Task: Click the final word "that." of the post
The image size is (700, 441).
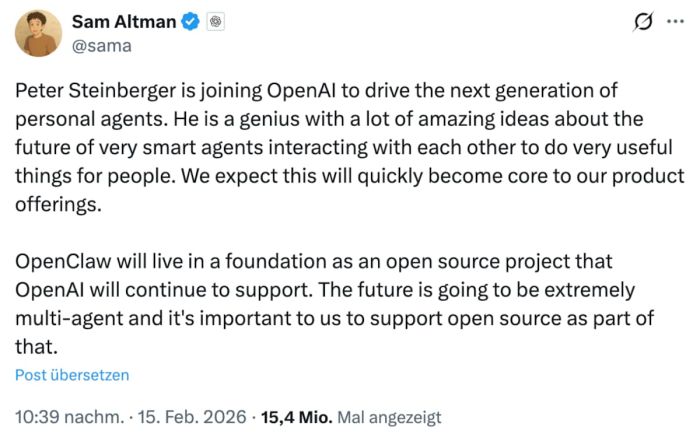Action: pyautogui.click(x=35, y=348)
